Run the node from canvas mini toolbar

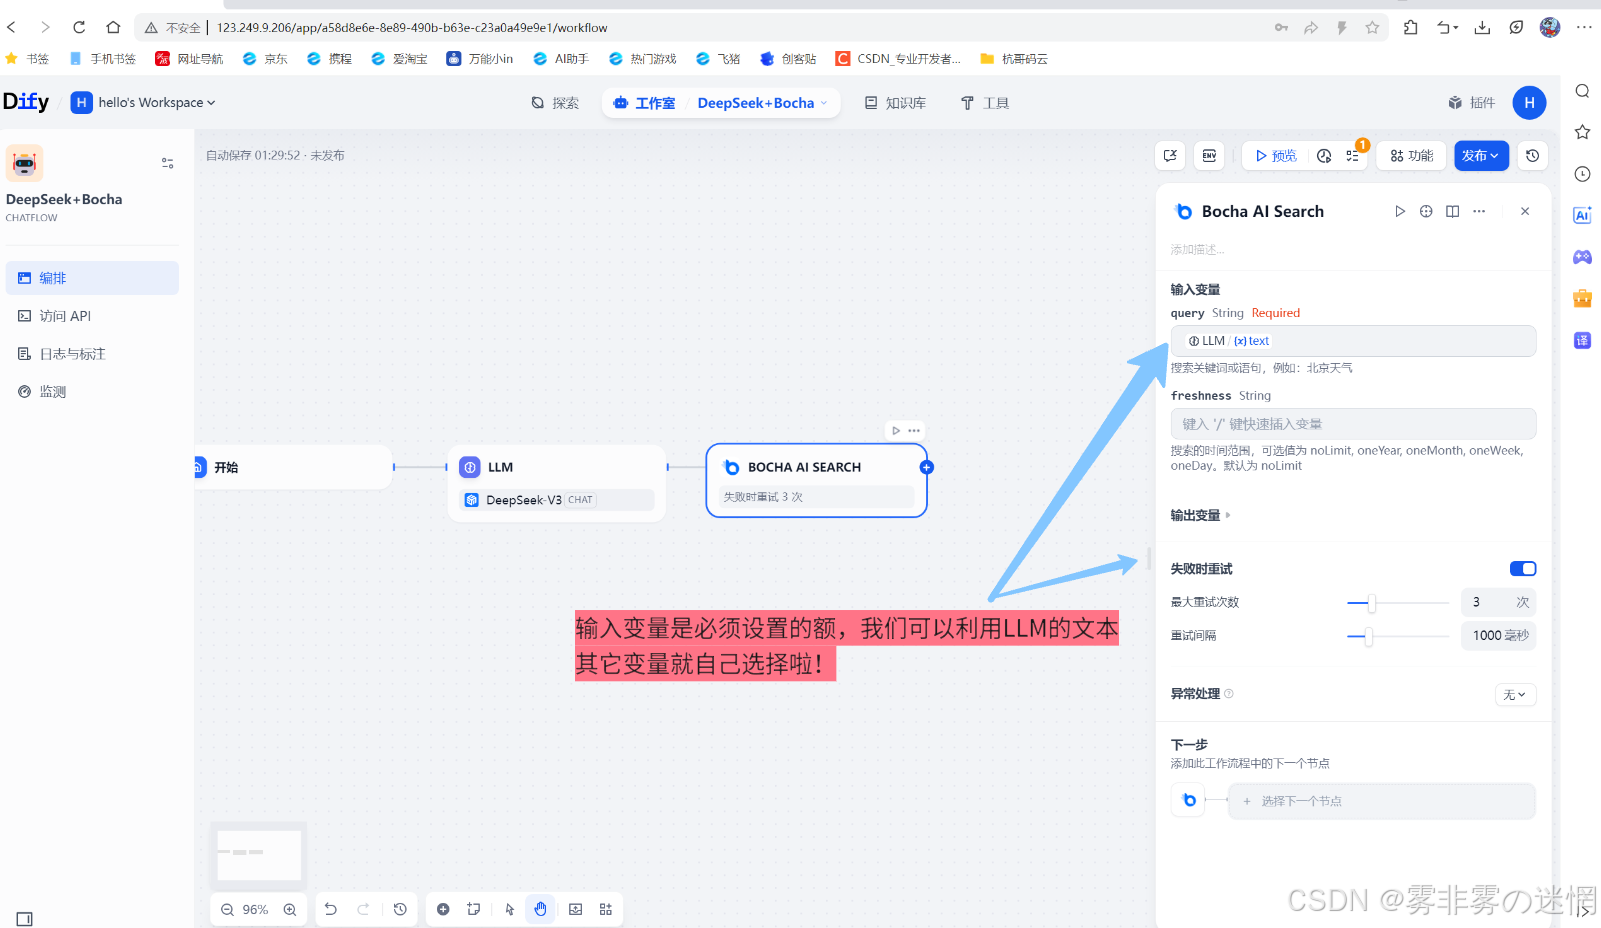[x=896, y=431]
